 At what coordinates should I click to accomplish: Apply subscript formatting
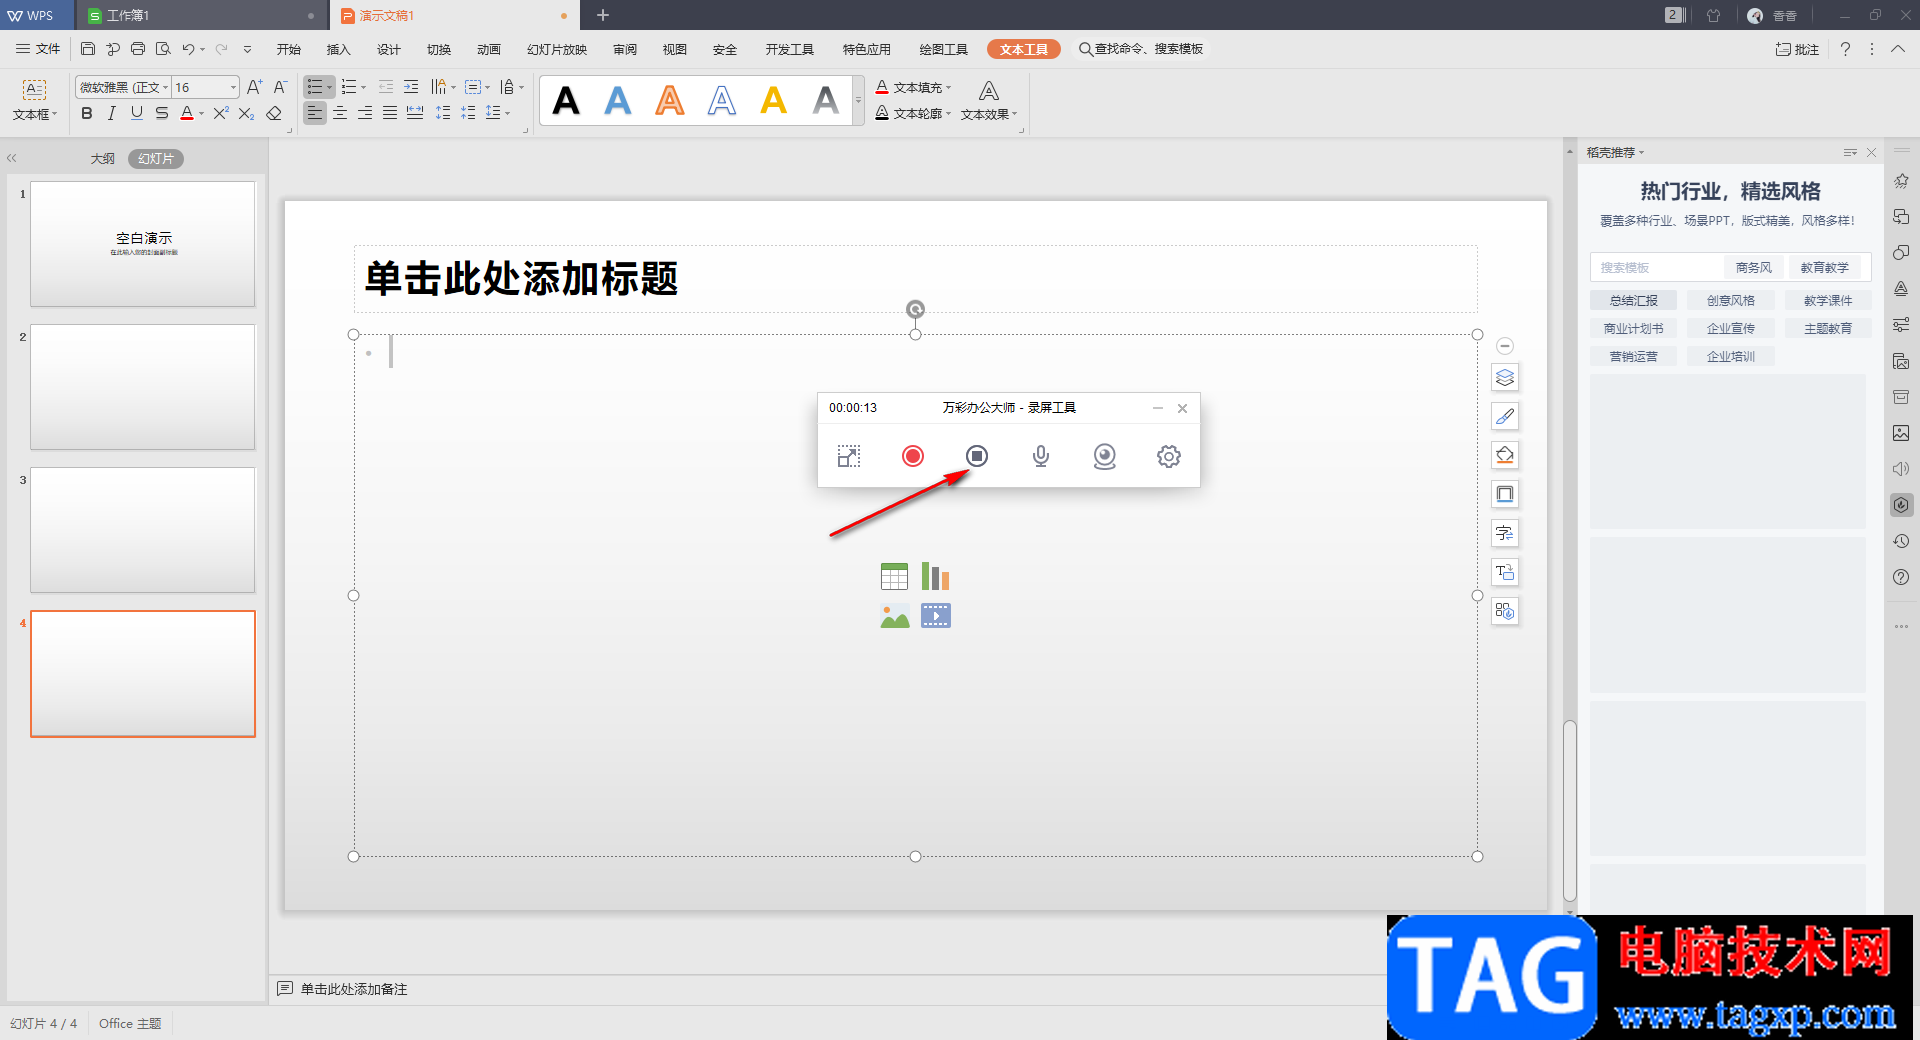click(246, 113)
